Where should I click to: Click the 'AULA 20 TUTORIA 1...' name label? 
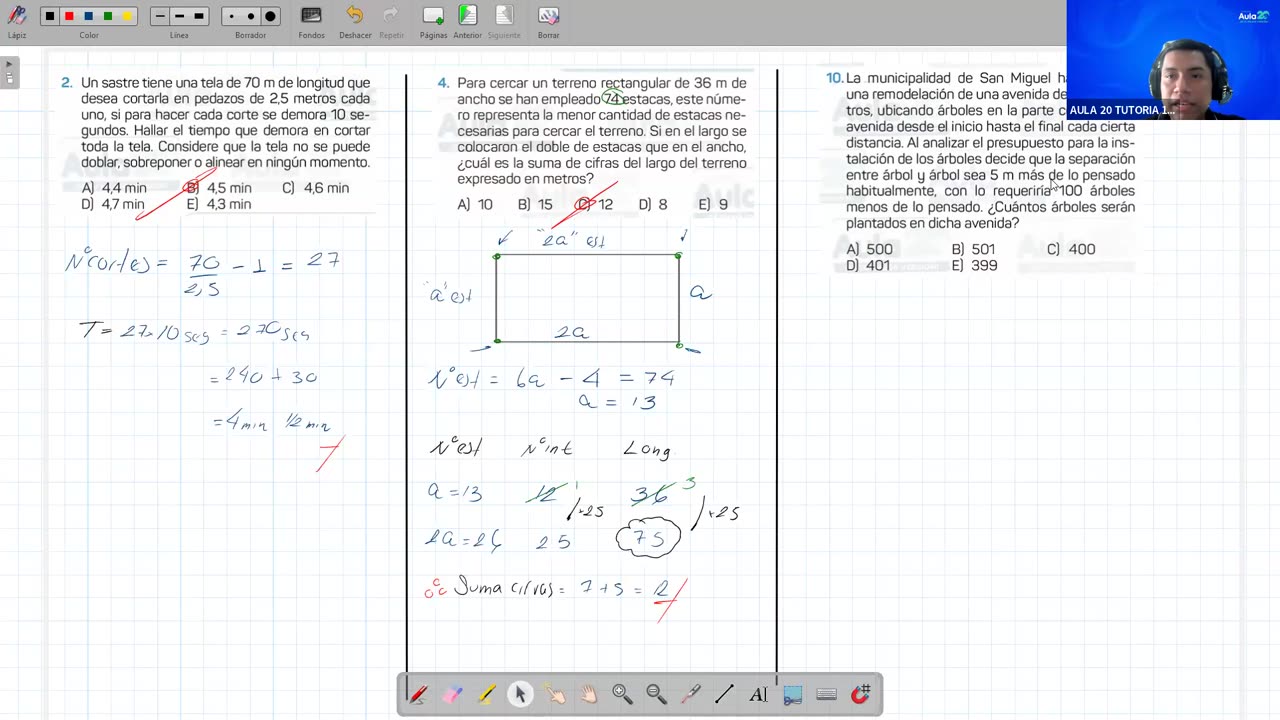pyautogui.click(x=1121, y=110)
